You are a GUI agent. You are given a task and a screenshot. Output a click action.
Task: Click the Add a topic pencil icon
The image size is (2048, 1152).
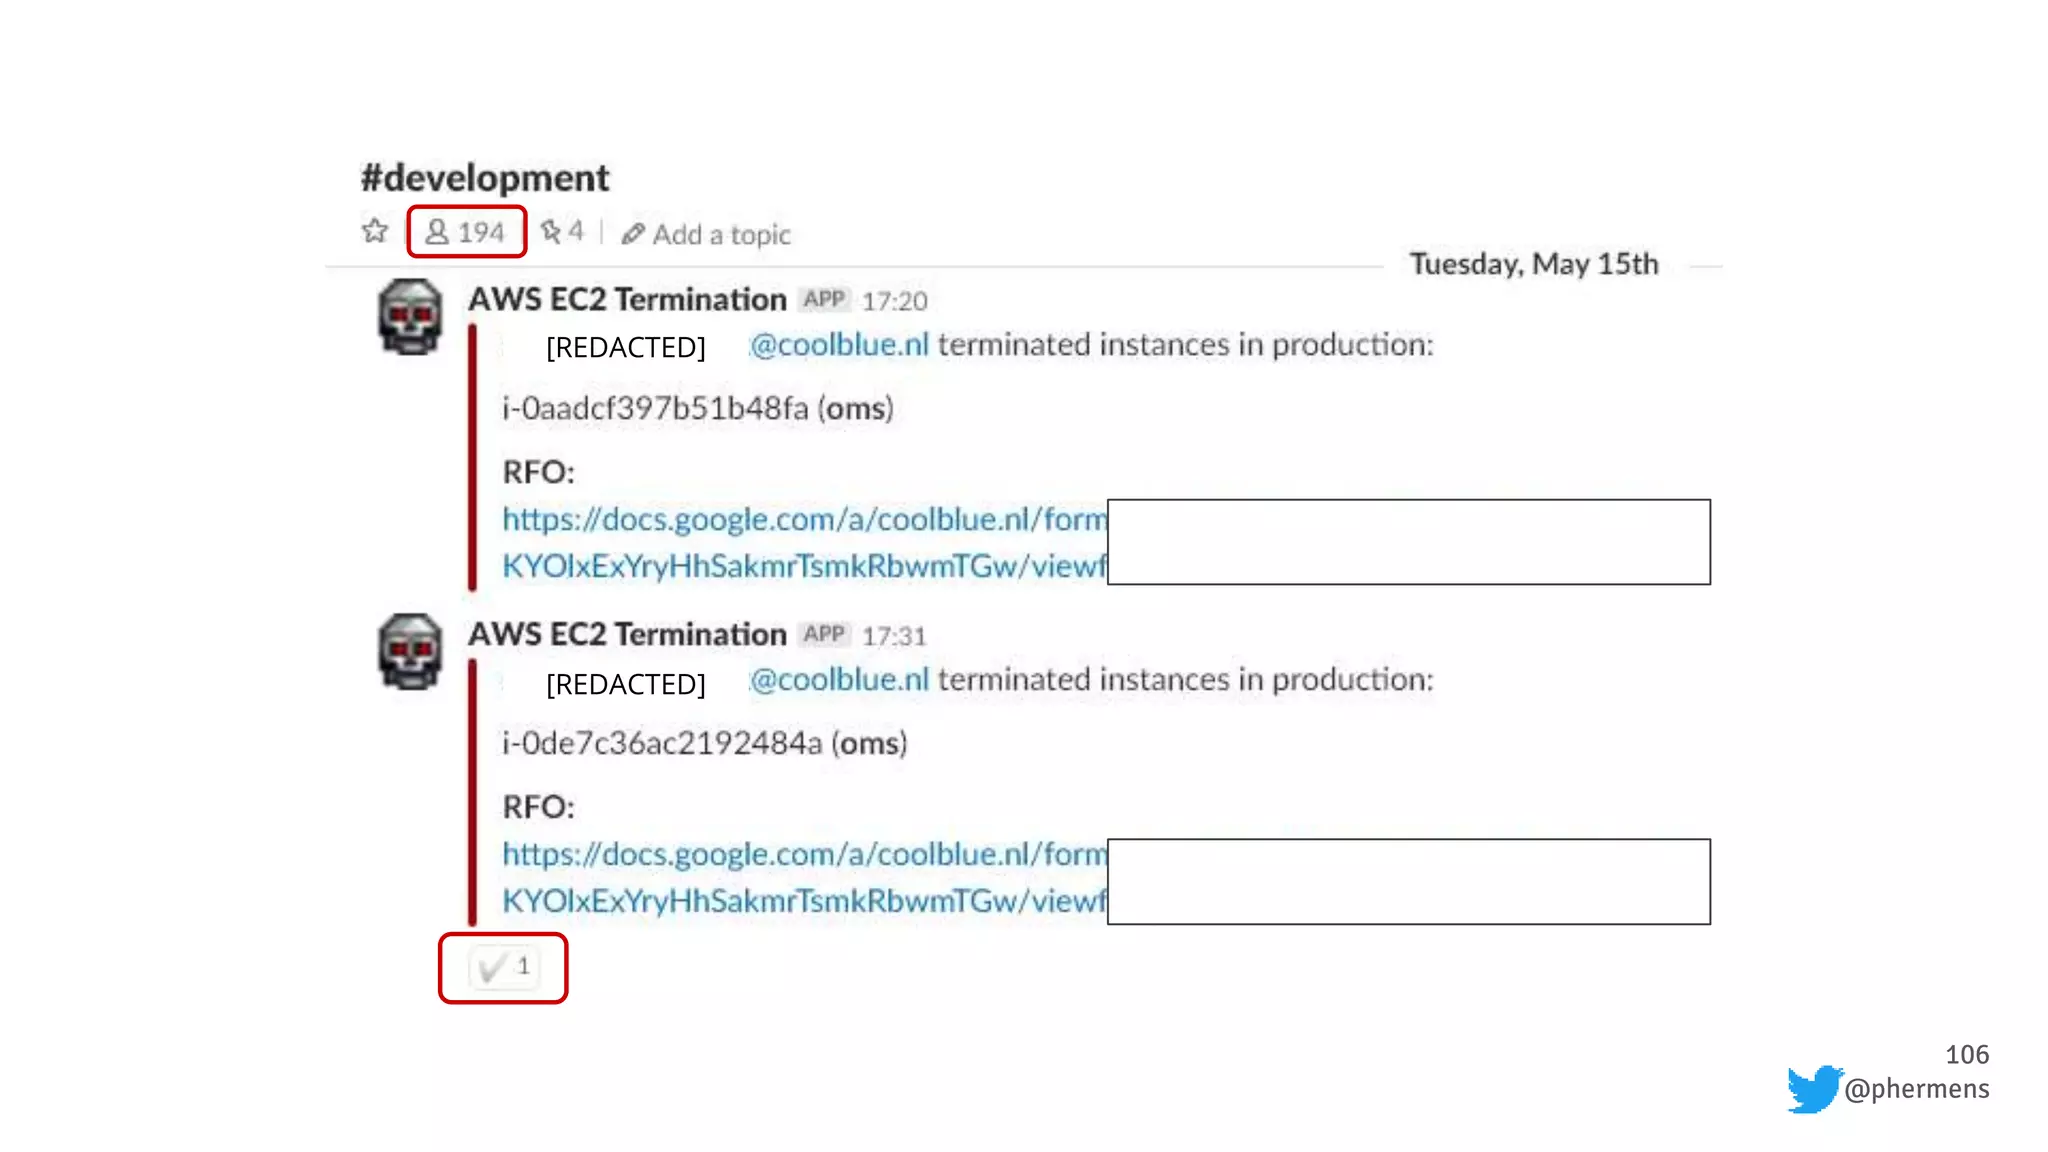tap(632, 234)
